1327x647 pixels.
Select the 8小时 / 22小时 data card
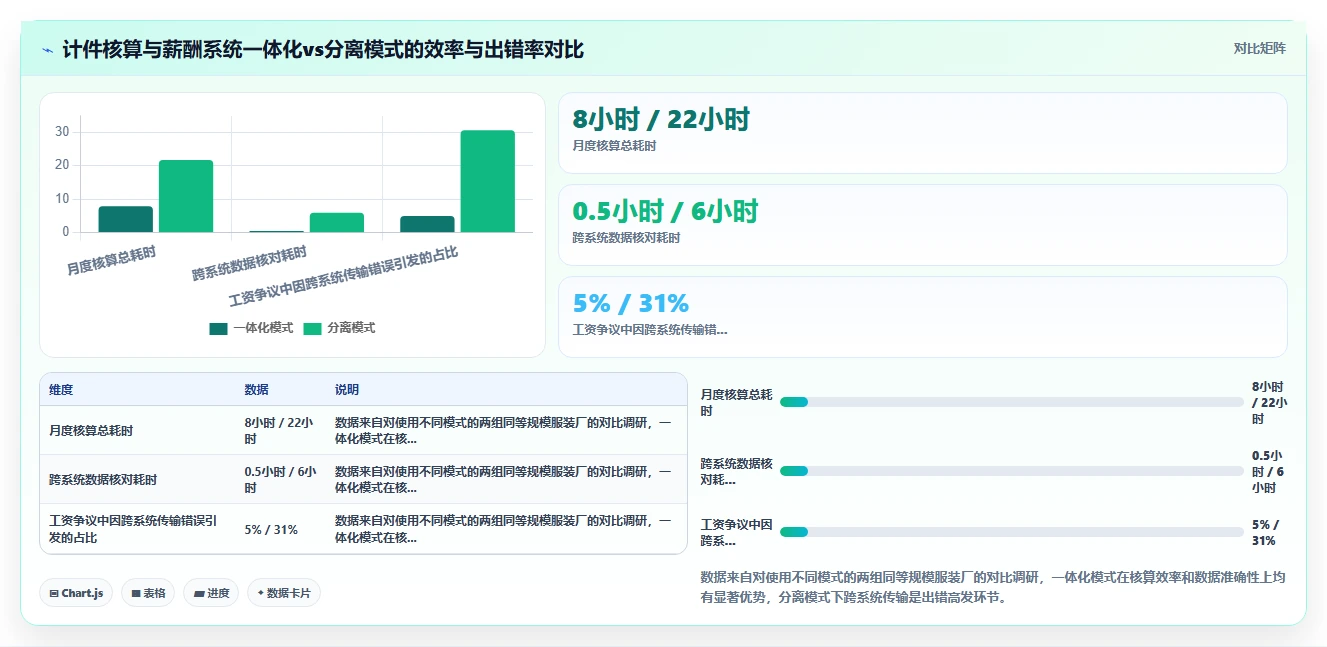[x=922, y=133]
